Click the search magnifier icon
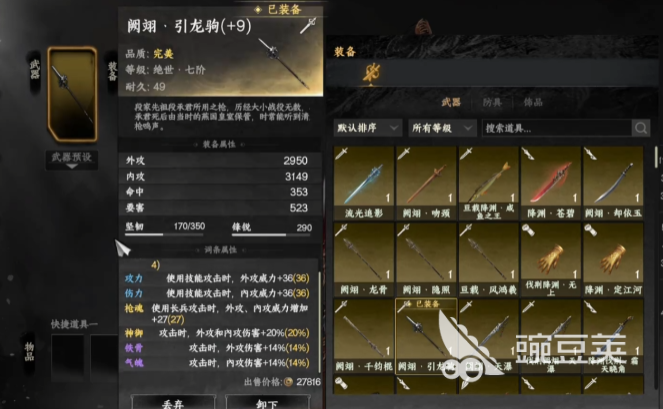663x409 pixels. [x=641, y=128]
